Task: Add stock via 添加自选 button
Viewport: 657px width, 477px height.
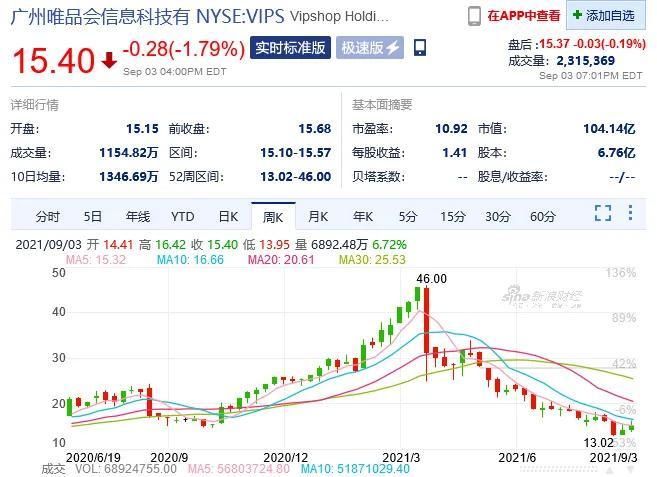Action: point(606,15)
